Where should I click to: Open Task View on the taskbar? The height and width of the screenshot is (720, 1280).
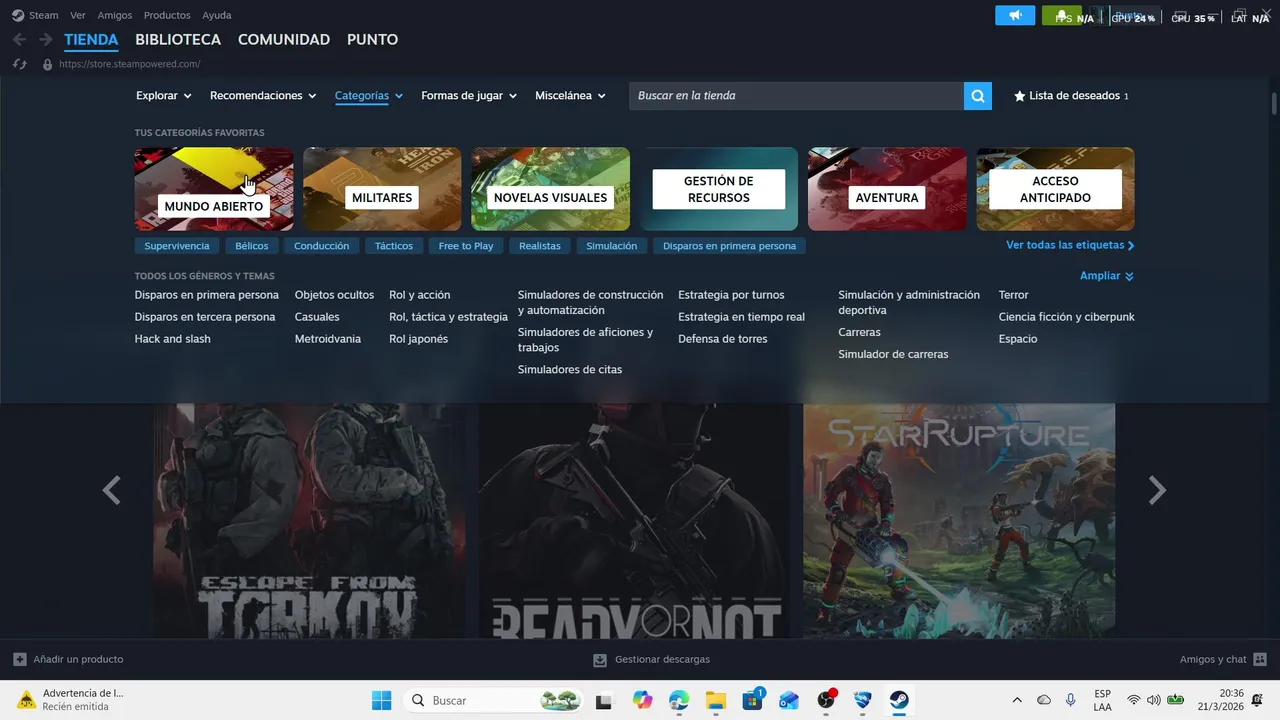click(604, 701)
